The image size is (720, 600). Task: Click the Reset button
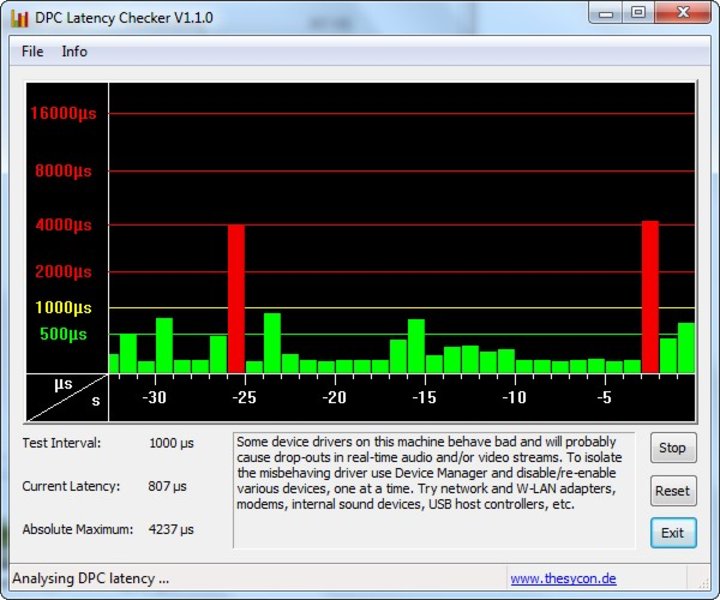pos(673,491)
